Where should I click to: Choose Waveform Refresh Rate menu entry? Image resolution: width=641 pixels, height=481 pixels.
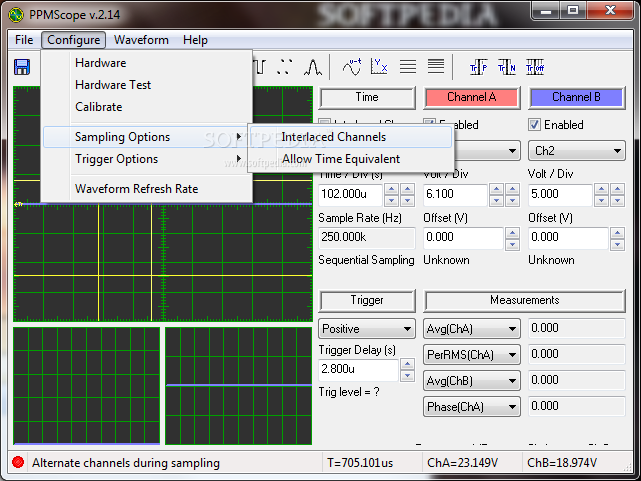[x=145, y=189]
